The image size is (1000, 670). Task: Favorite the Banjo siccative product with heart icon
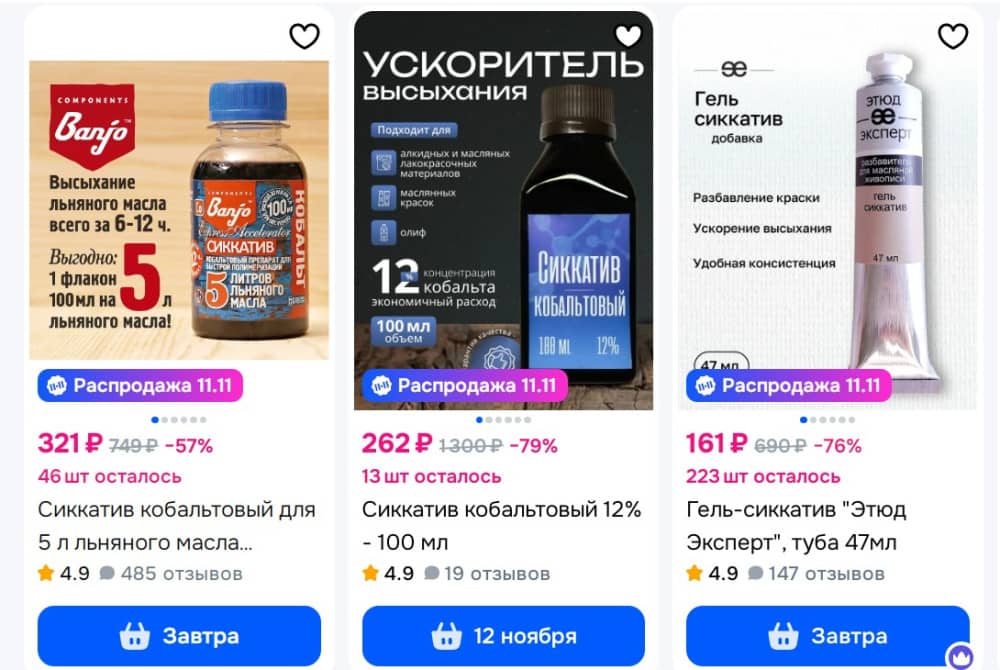[x=304, y=36]
